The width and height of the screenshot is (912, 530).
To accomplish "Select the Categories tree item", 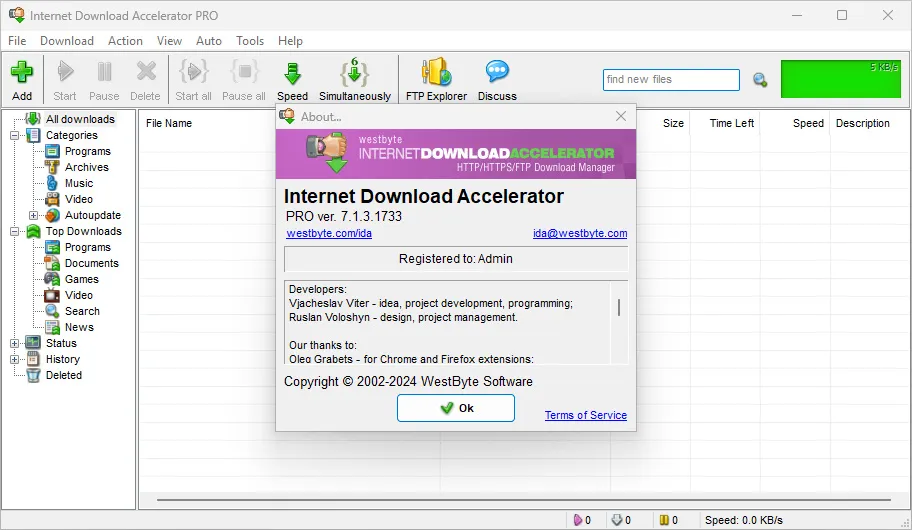I will click(72, 136).
